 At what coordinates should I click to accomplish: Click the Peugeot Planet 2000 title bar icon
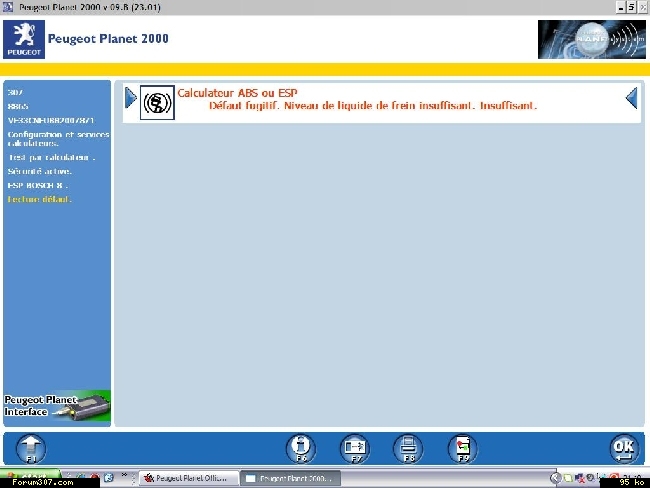tap(8, 7)
